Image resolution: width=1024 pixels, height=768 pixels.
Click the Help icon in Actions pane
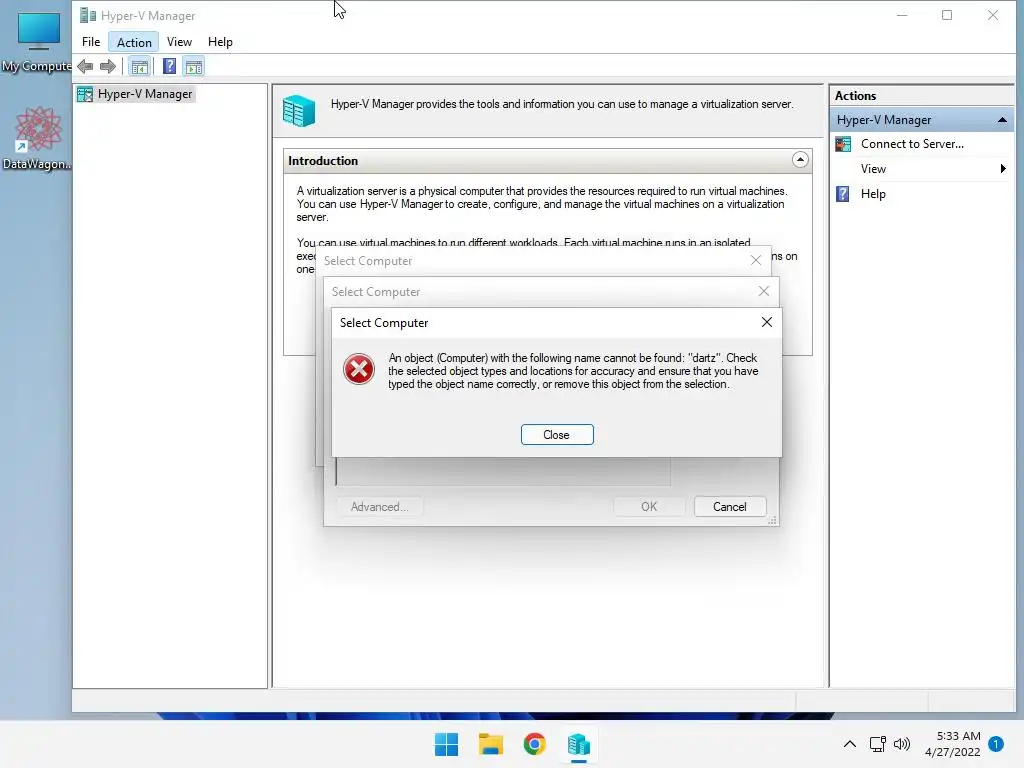[843, 194]
